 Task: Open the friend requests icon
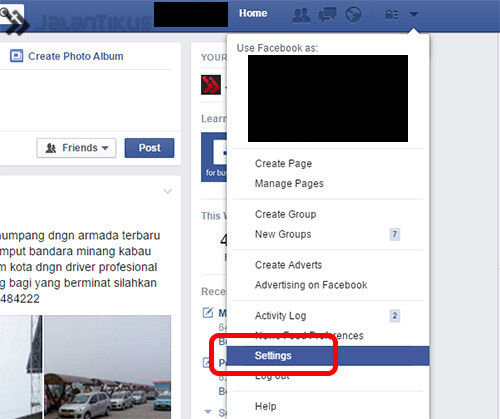[x=301, y=14]
